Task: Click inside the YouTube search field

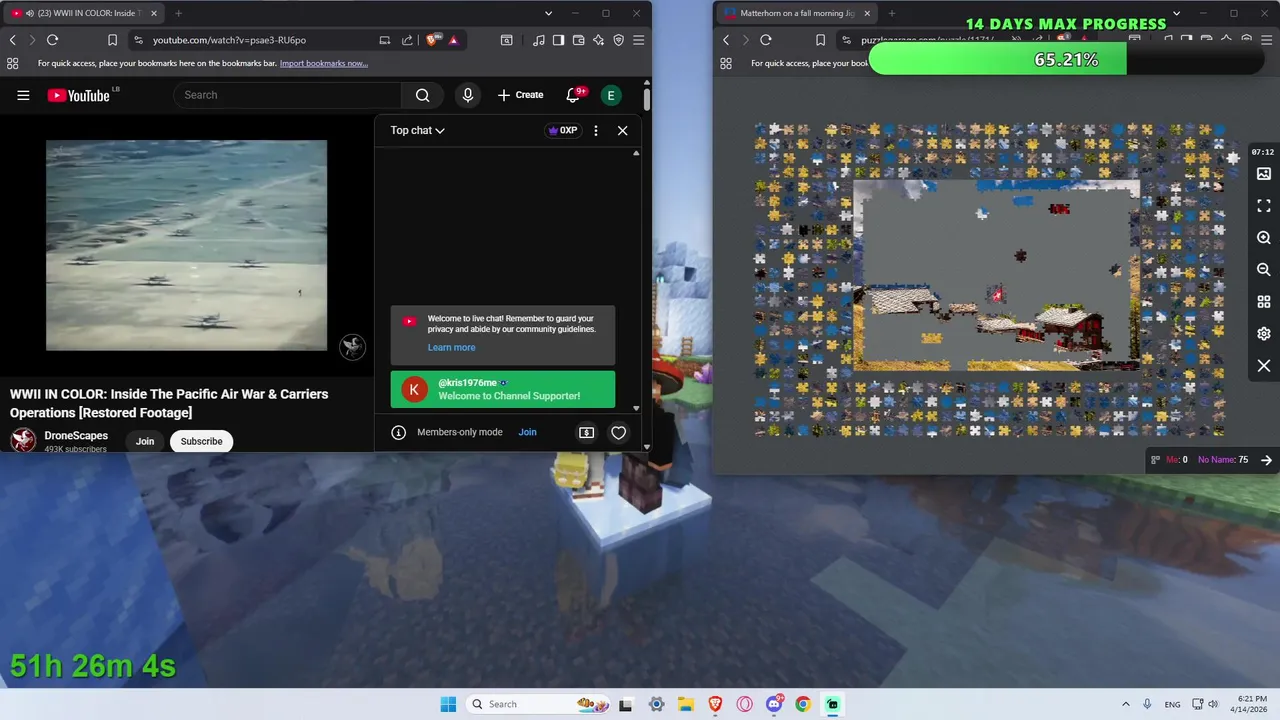Action: click(x=288, y=95)
